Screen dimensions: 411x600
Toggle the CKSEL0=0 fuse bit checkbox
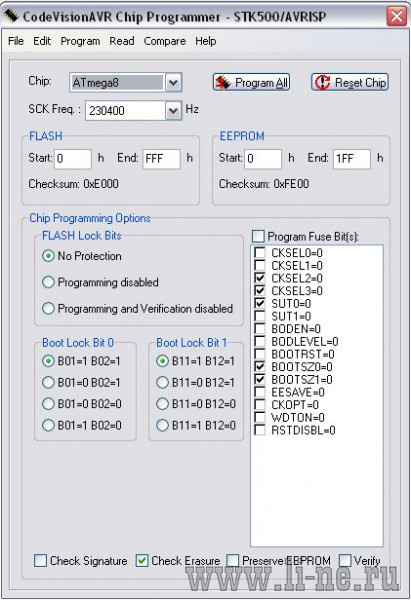tap(260, 253)
